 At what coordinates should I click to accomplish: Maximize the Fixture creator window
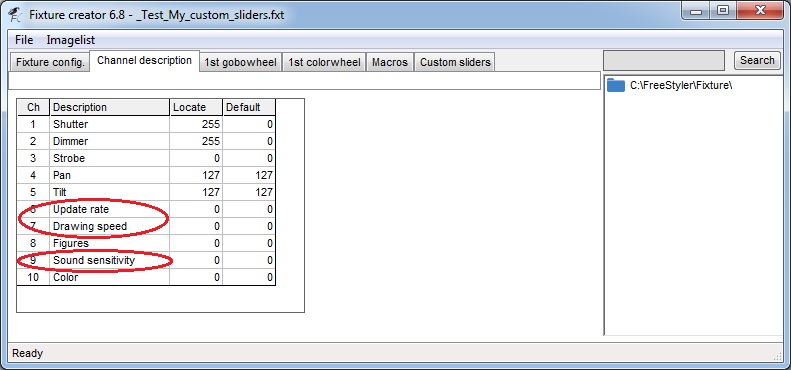click(723, 11)
